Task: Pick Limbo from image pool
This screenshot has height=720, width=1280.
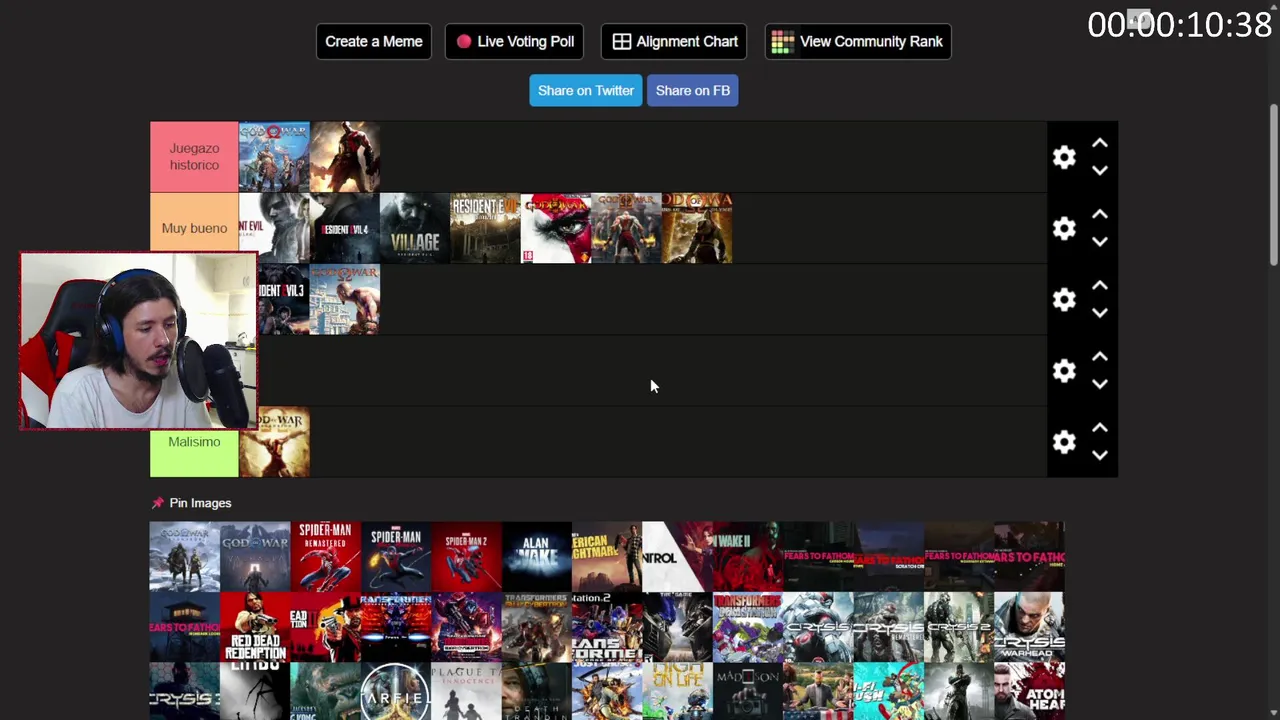Action: 255,692
